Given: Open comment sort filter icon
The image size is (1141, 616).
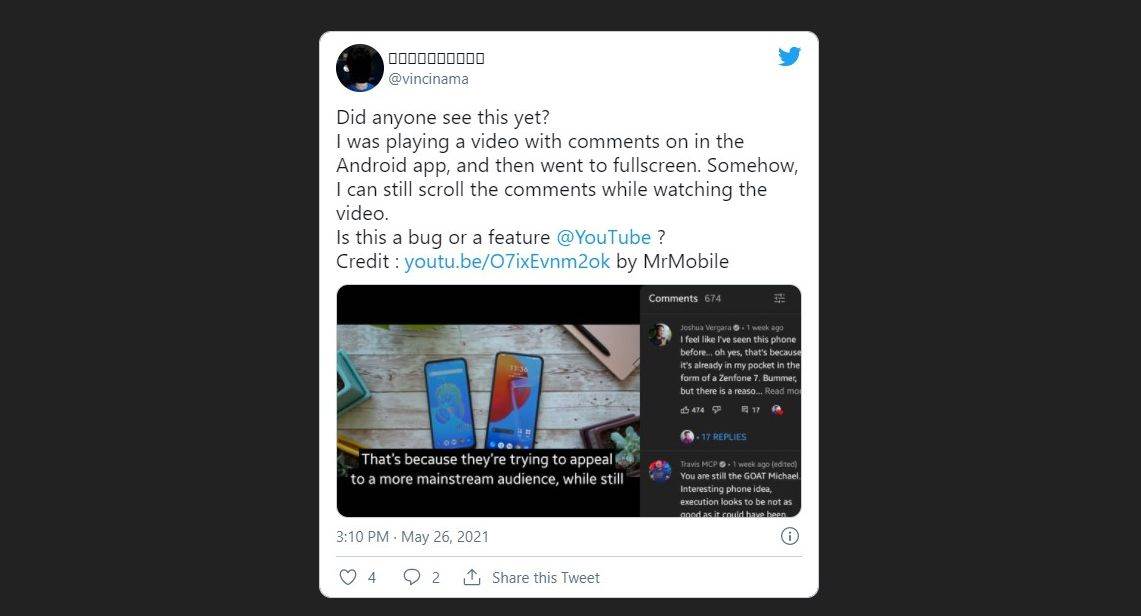Looking at the screenshot, I should coord(780,298).
